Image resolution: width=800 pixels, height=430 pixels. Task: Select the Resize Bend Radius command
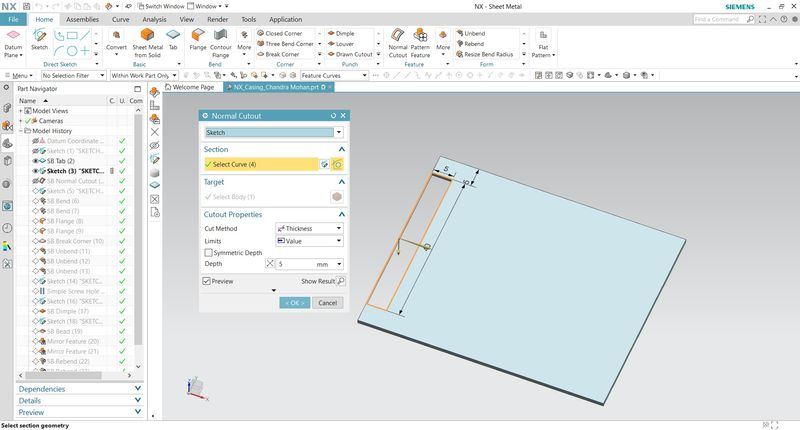coord(485,54)
